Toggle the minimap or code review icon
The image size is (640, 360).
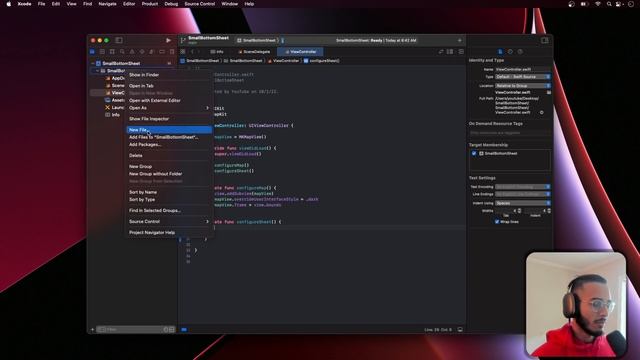click(x=441, y=52)
